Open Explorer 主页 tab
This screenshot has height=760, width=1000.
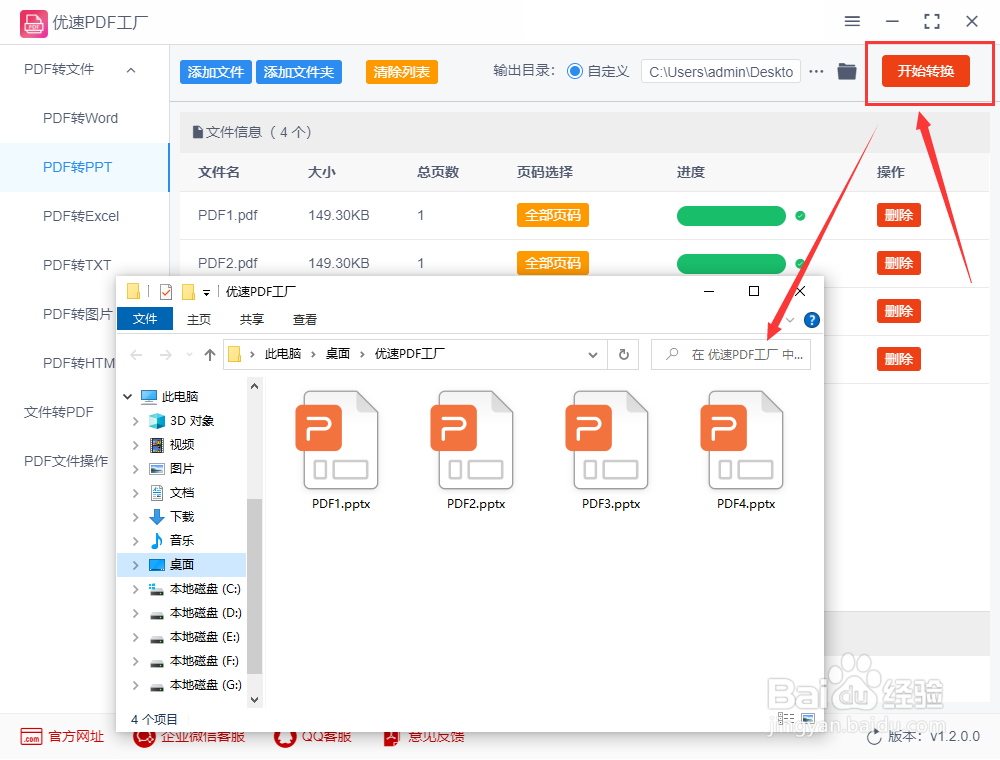(198, 319)
